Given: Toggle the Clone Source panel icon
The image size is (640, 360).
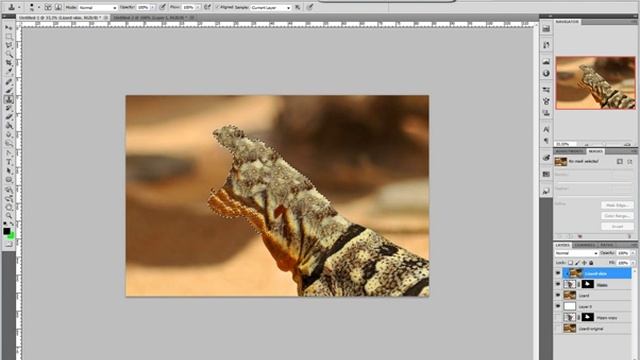Looking at the screenshot, I should (x=58, y=7).
